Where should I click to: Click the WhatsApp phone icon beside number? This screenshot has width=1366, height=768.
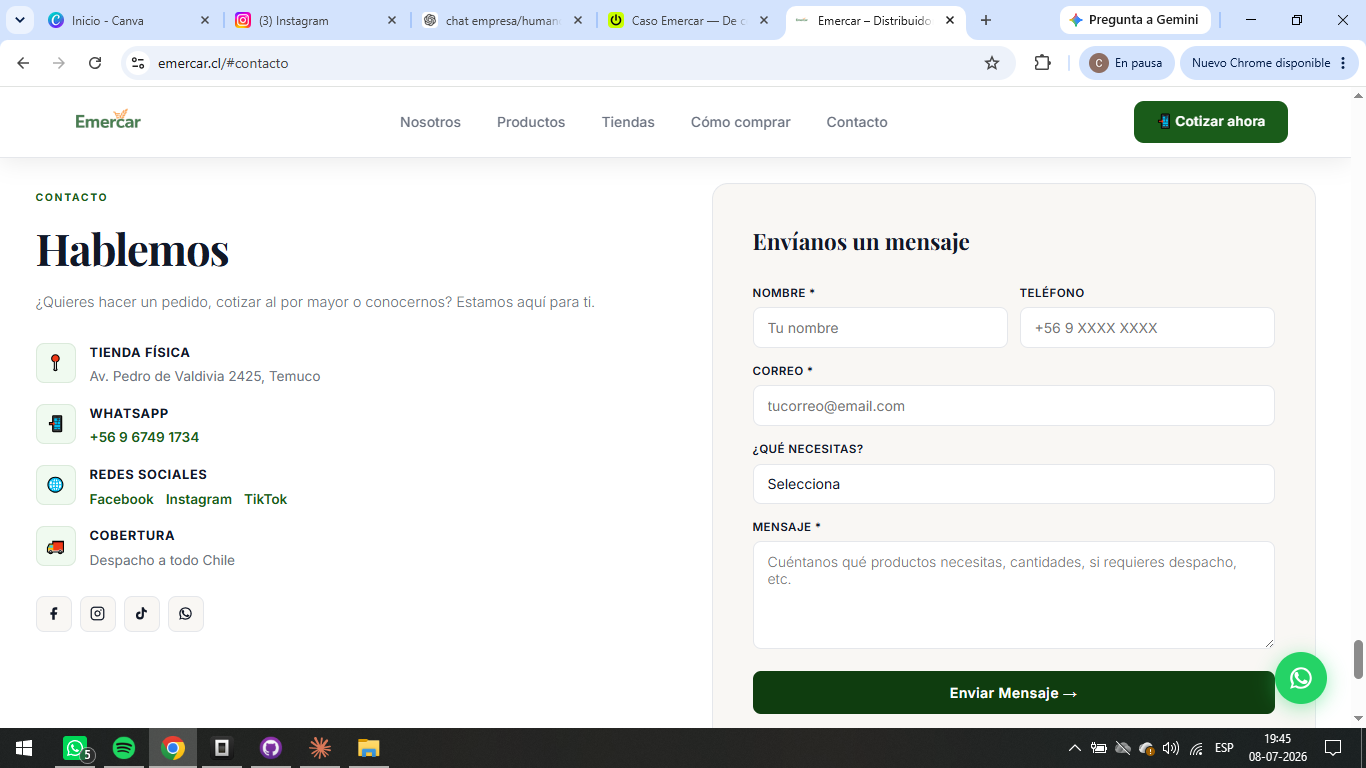pyautogui.click(x=56, y=424)
